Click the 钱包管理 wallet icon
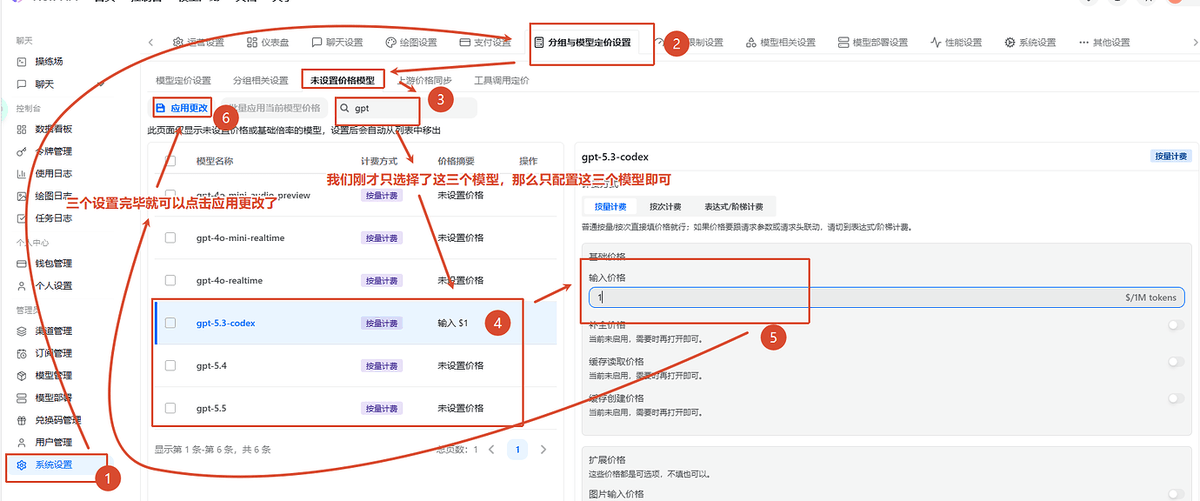The height and width of the screenshot is (501, 1200). click(23, 264)
